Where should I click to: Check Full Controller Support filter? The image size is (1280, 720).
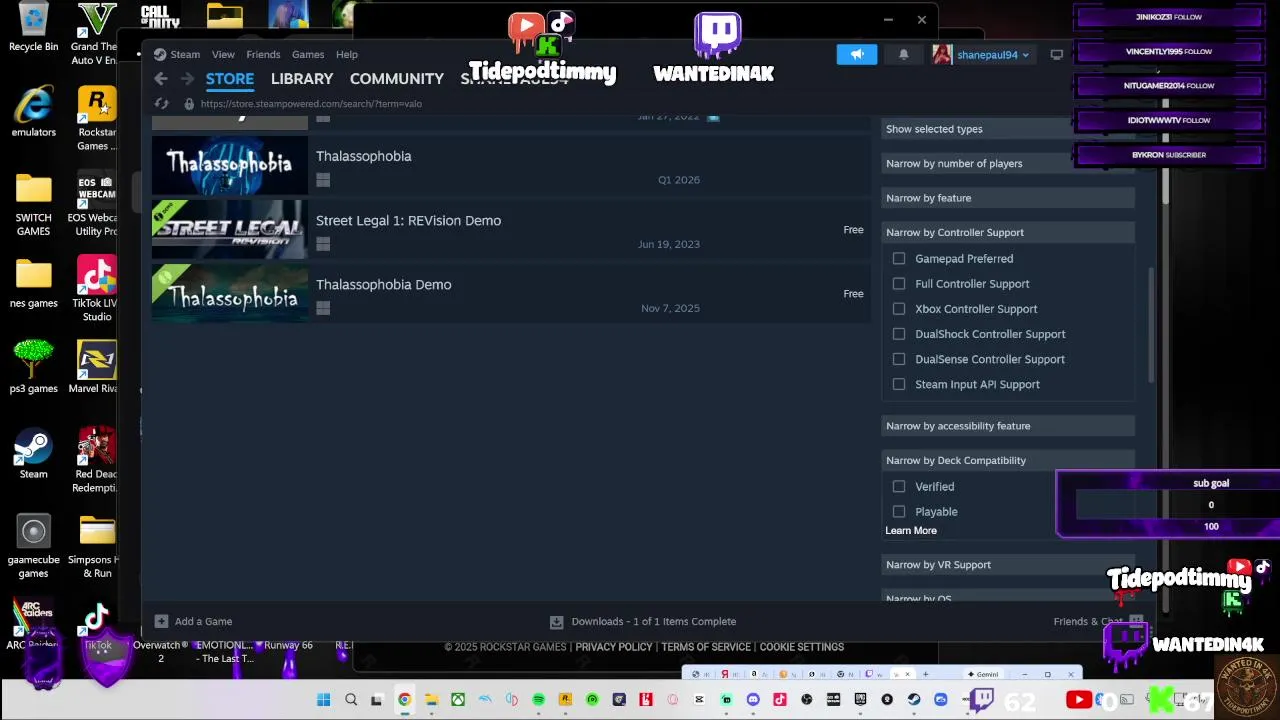[x=899, y=283]
